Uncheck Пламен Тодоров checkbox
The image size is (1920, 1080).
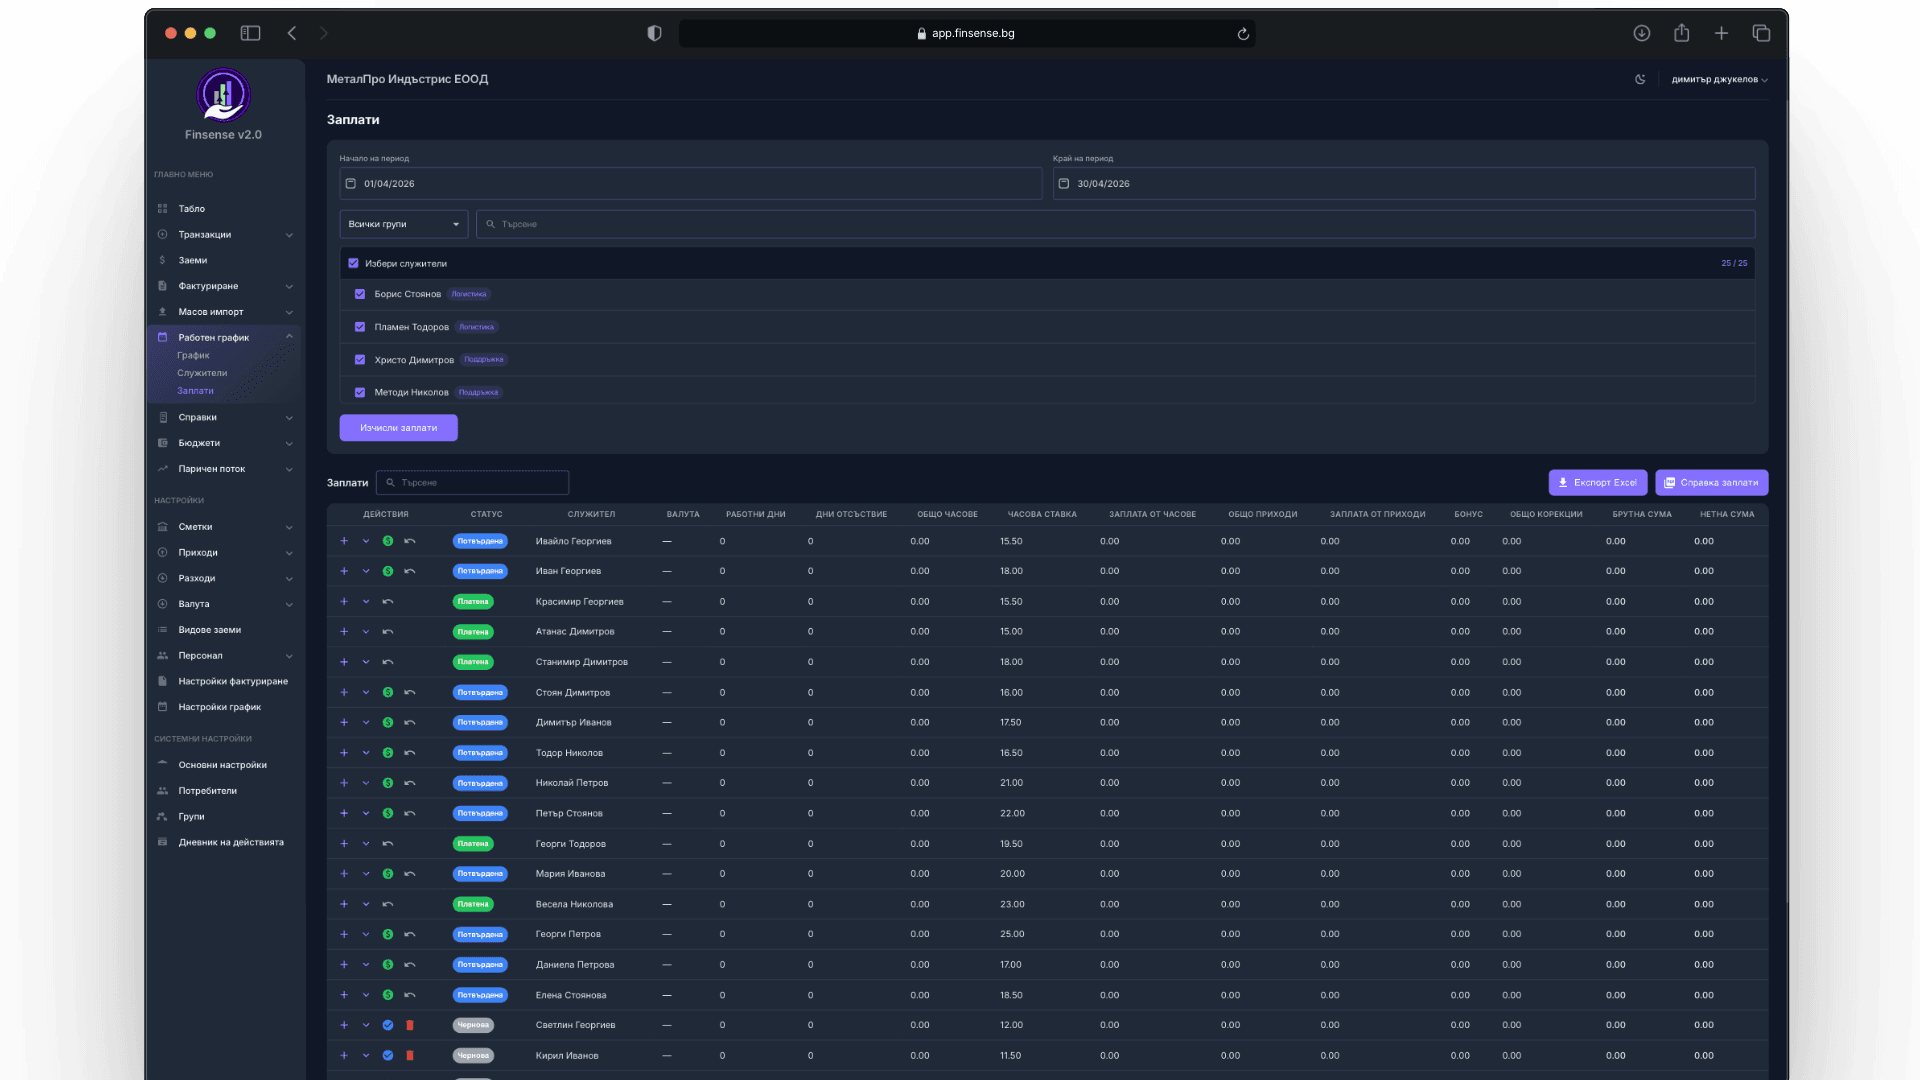[x=360, y=327]
